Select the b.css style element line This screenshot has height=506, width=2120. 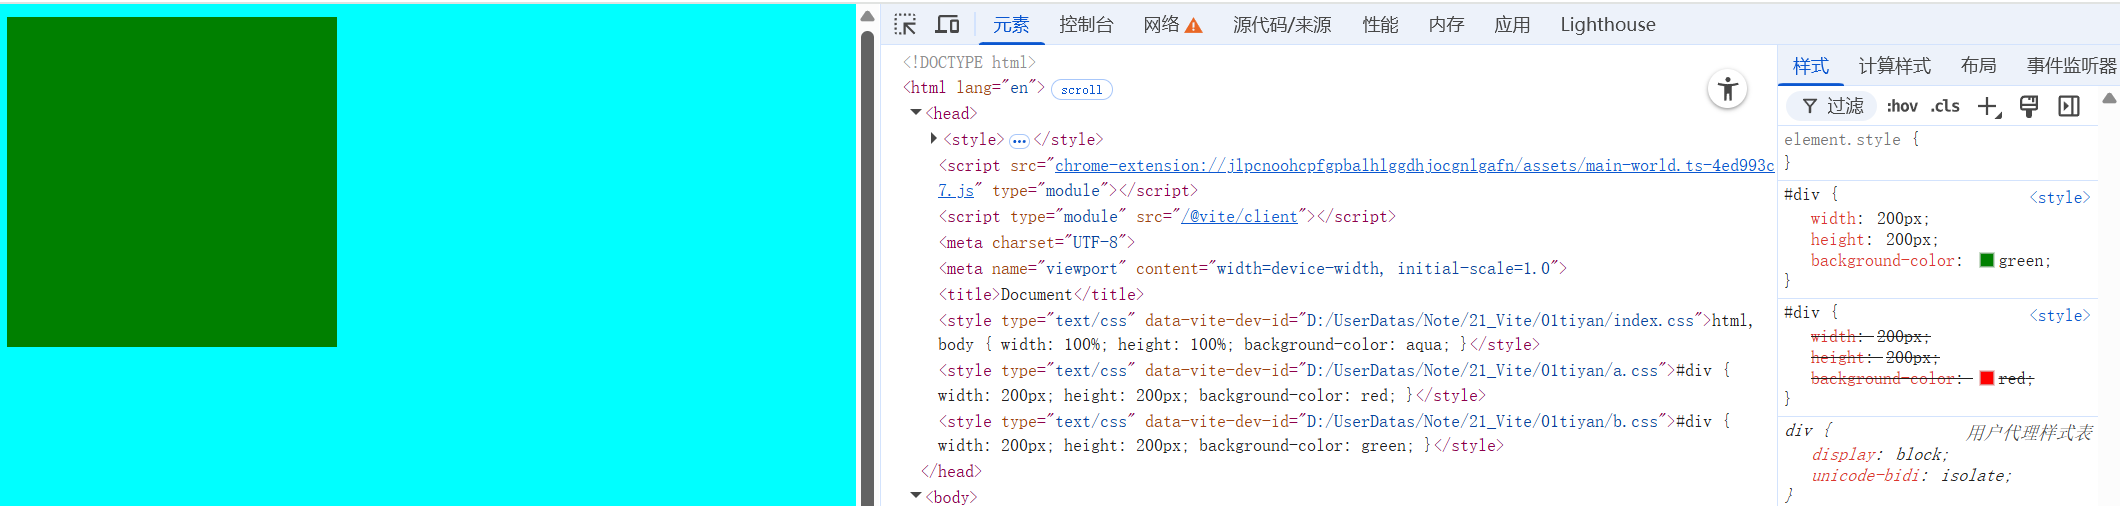click(x=1334, y=433)
